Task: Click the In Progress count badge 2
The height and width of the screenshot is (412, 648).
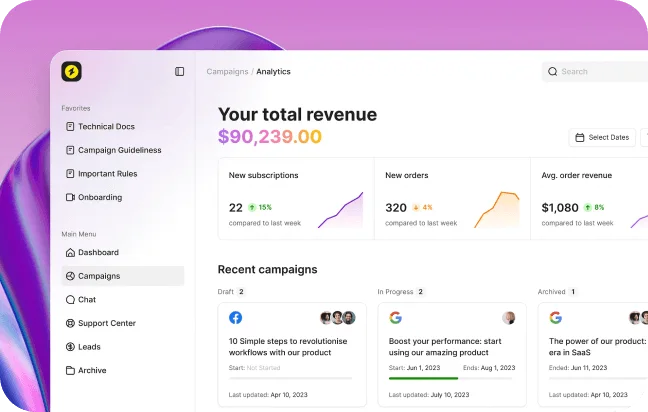Action: pos(420,292)
